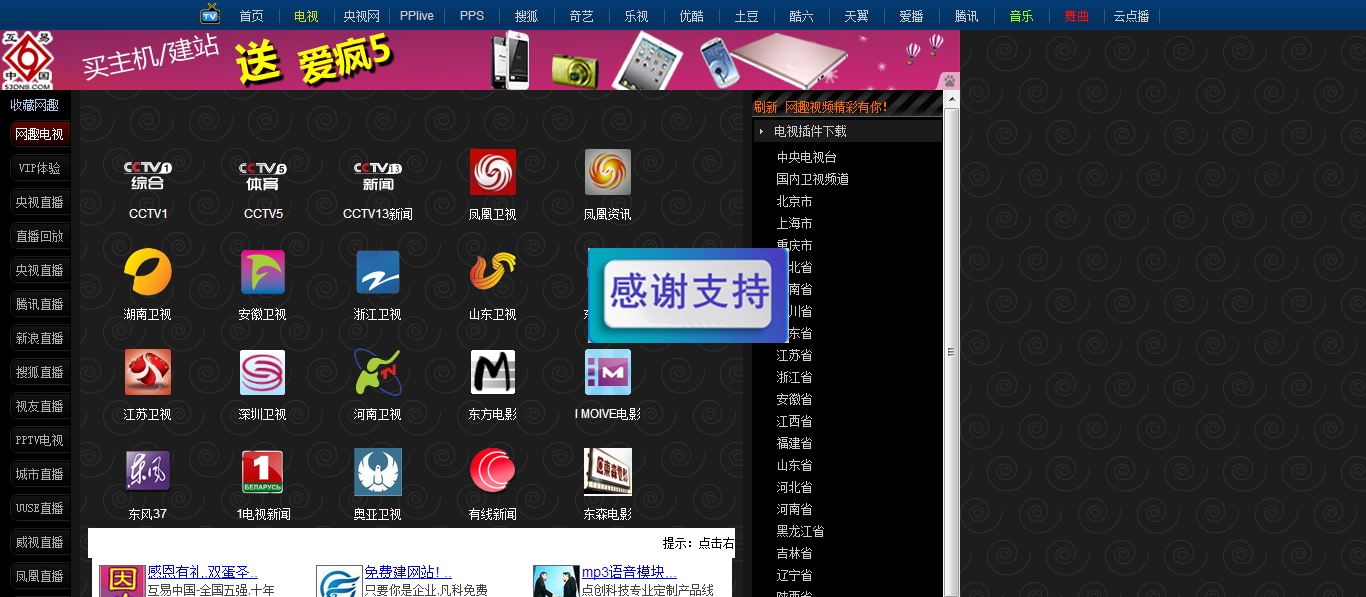The height and width of the screenshot is (597, 1366).
Task: Open 酷六 in top navigation
Action: tap(801, 16)
